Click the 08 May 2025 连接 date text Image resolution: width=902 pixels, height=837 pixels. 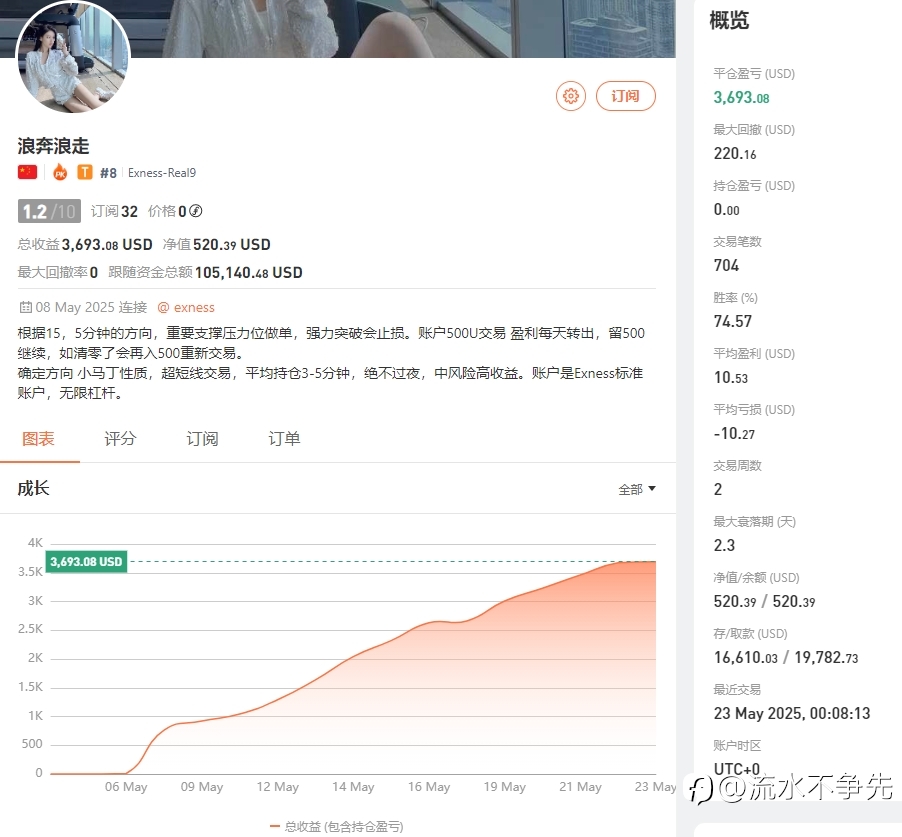click(x=91, y=307)
